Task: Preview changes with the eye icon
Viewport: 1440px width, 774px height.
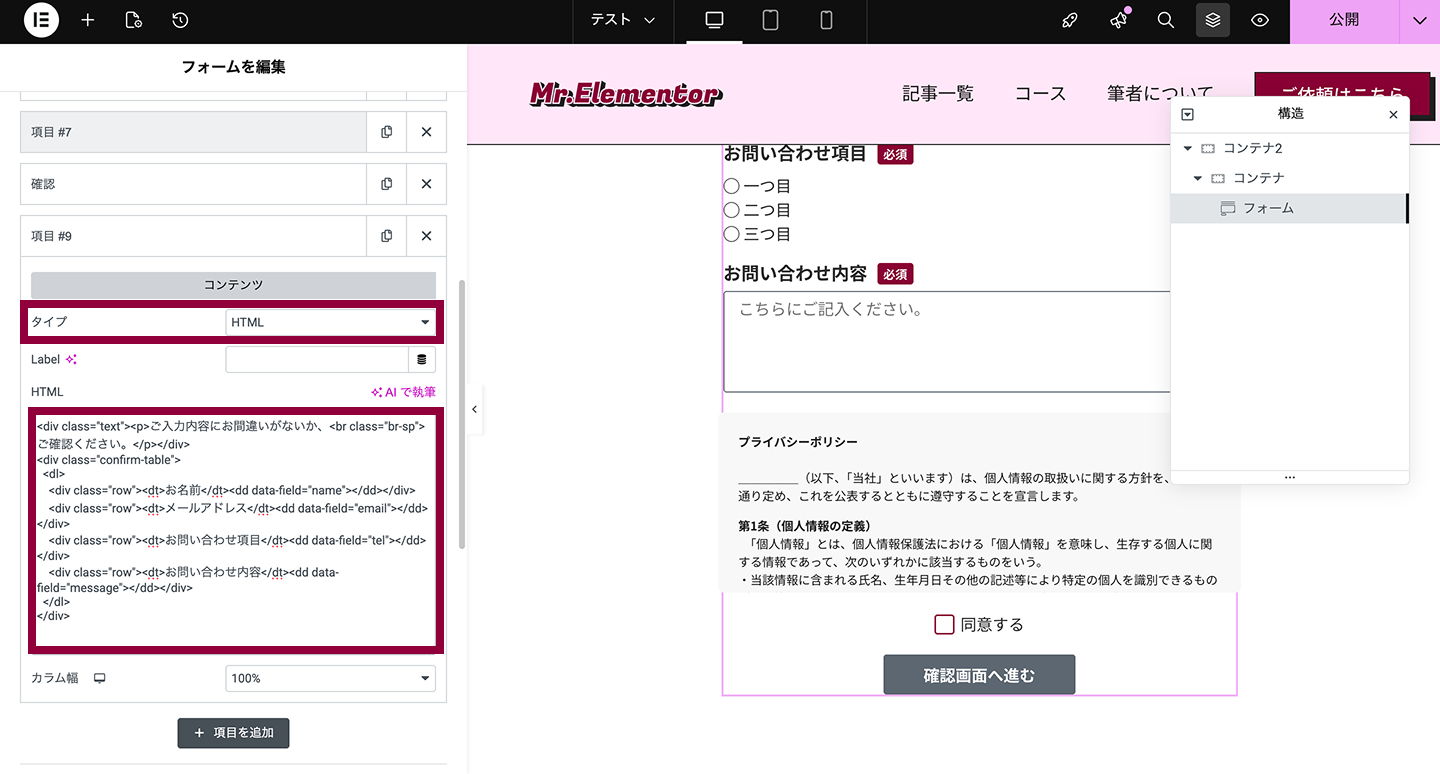Action: [x=1259, y=20]
